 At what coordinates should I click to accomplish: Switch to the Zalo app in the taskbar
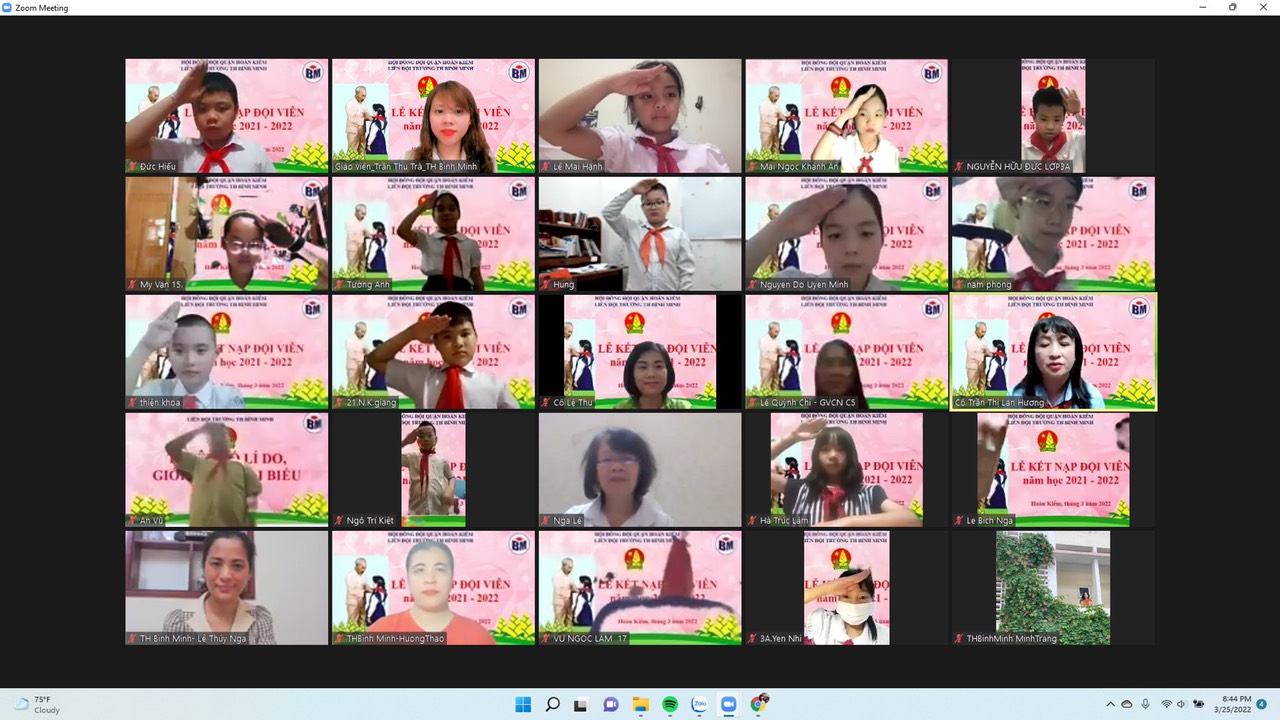click(x=699, y=704)
